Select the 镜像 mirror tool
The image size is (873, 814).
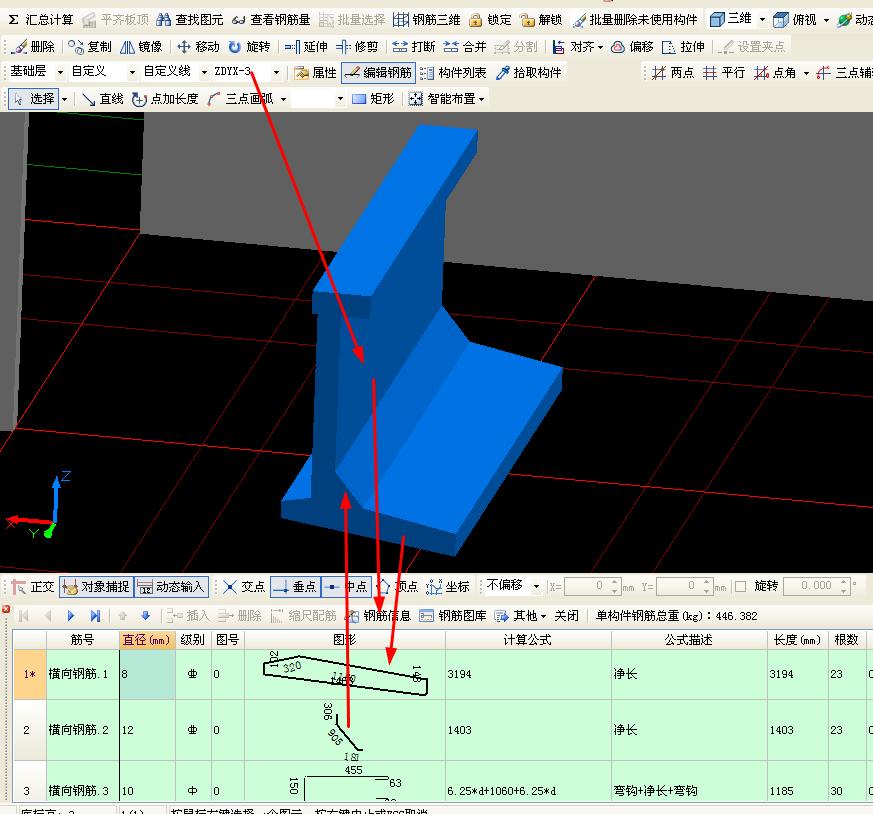tap(141, 47)
